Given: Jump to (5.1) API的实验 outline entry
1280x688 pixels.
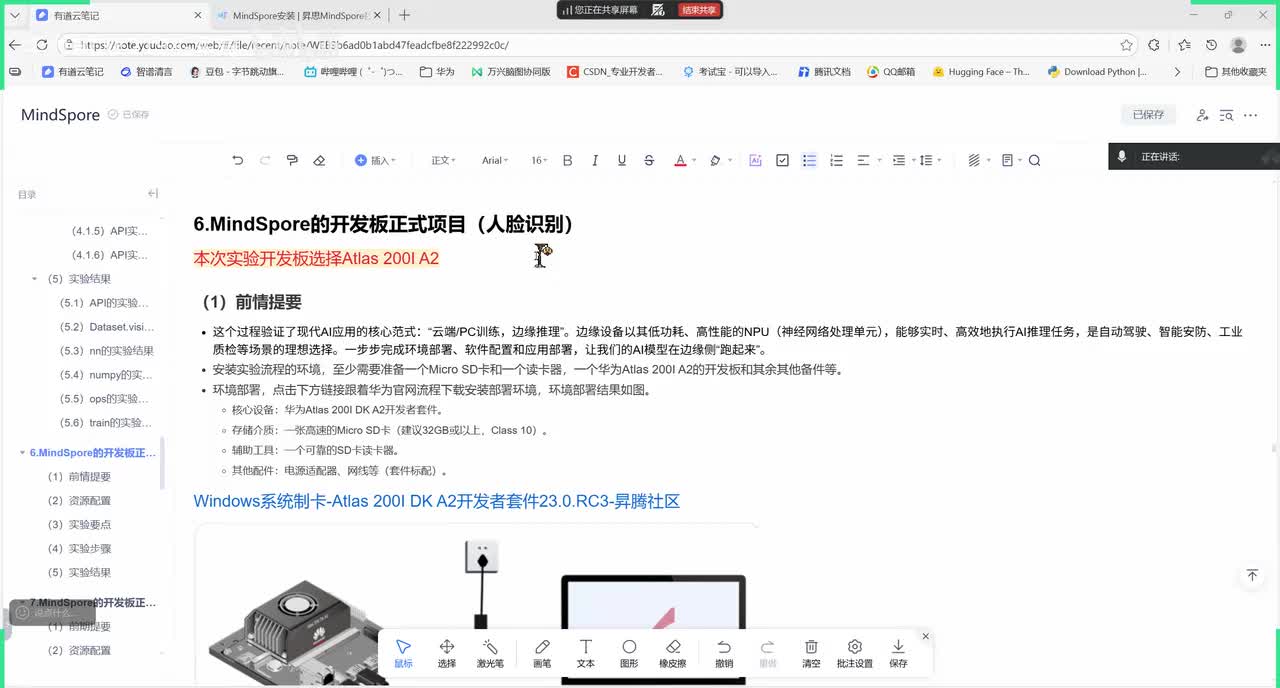Looking at the screenshot, I should click(105, 303).
